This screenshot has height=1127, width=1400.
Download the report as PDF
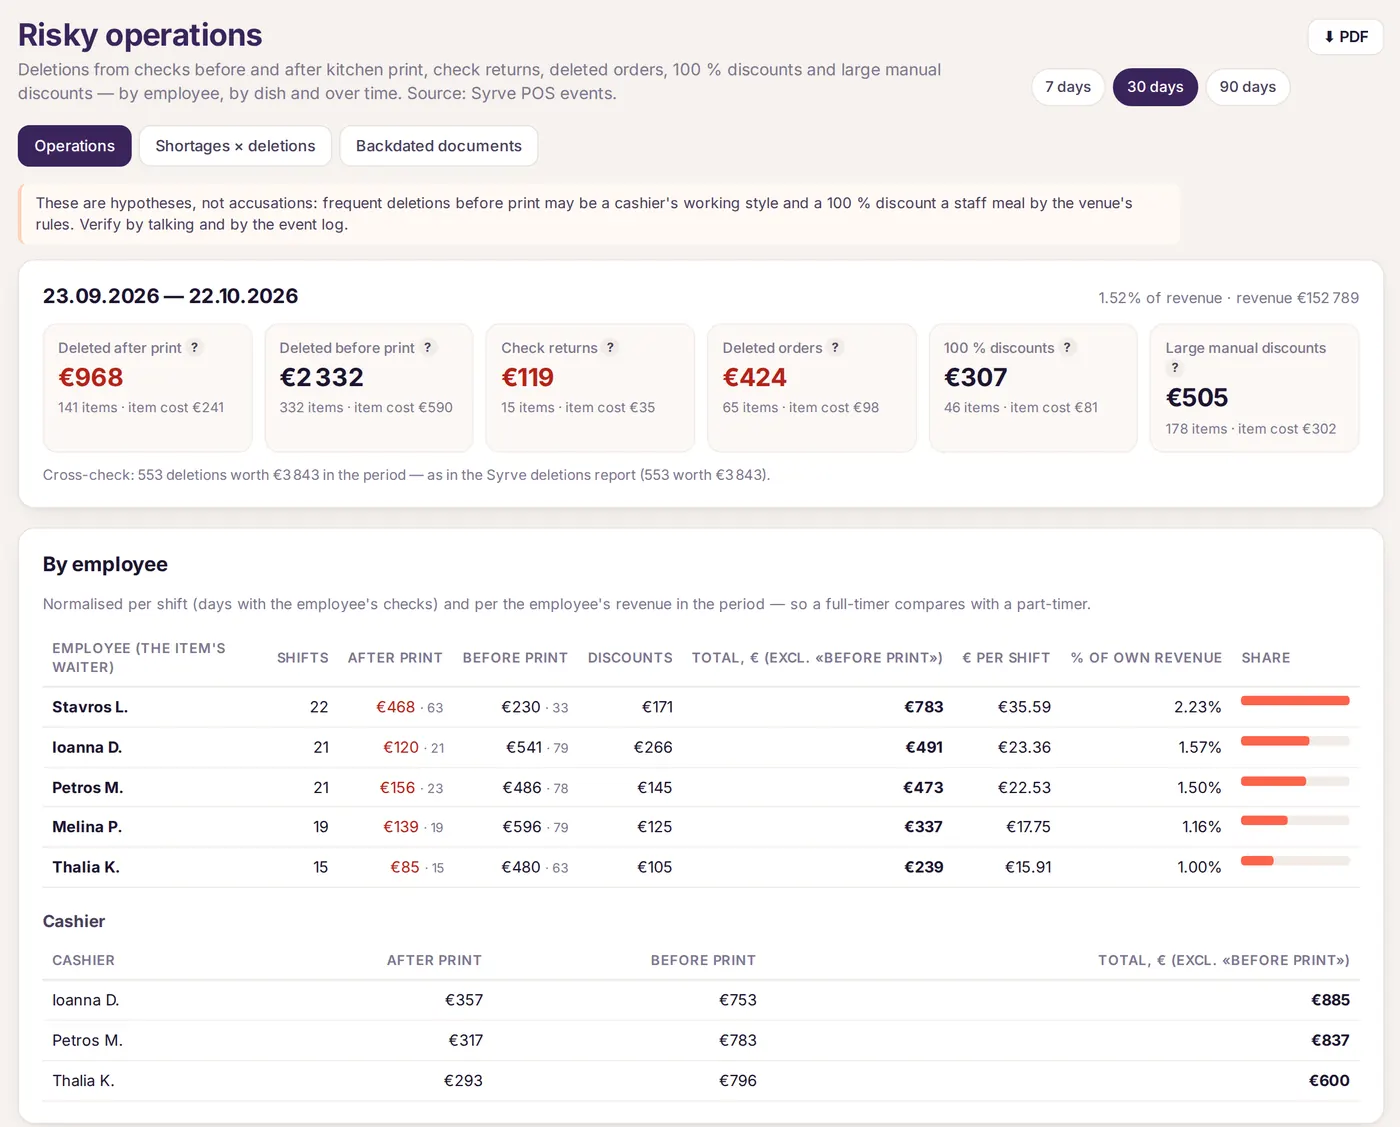(1345, 37)
